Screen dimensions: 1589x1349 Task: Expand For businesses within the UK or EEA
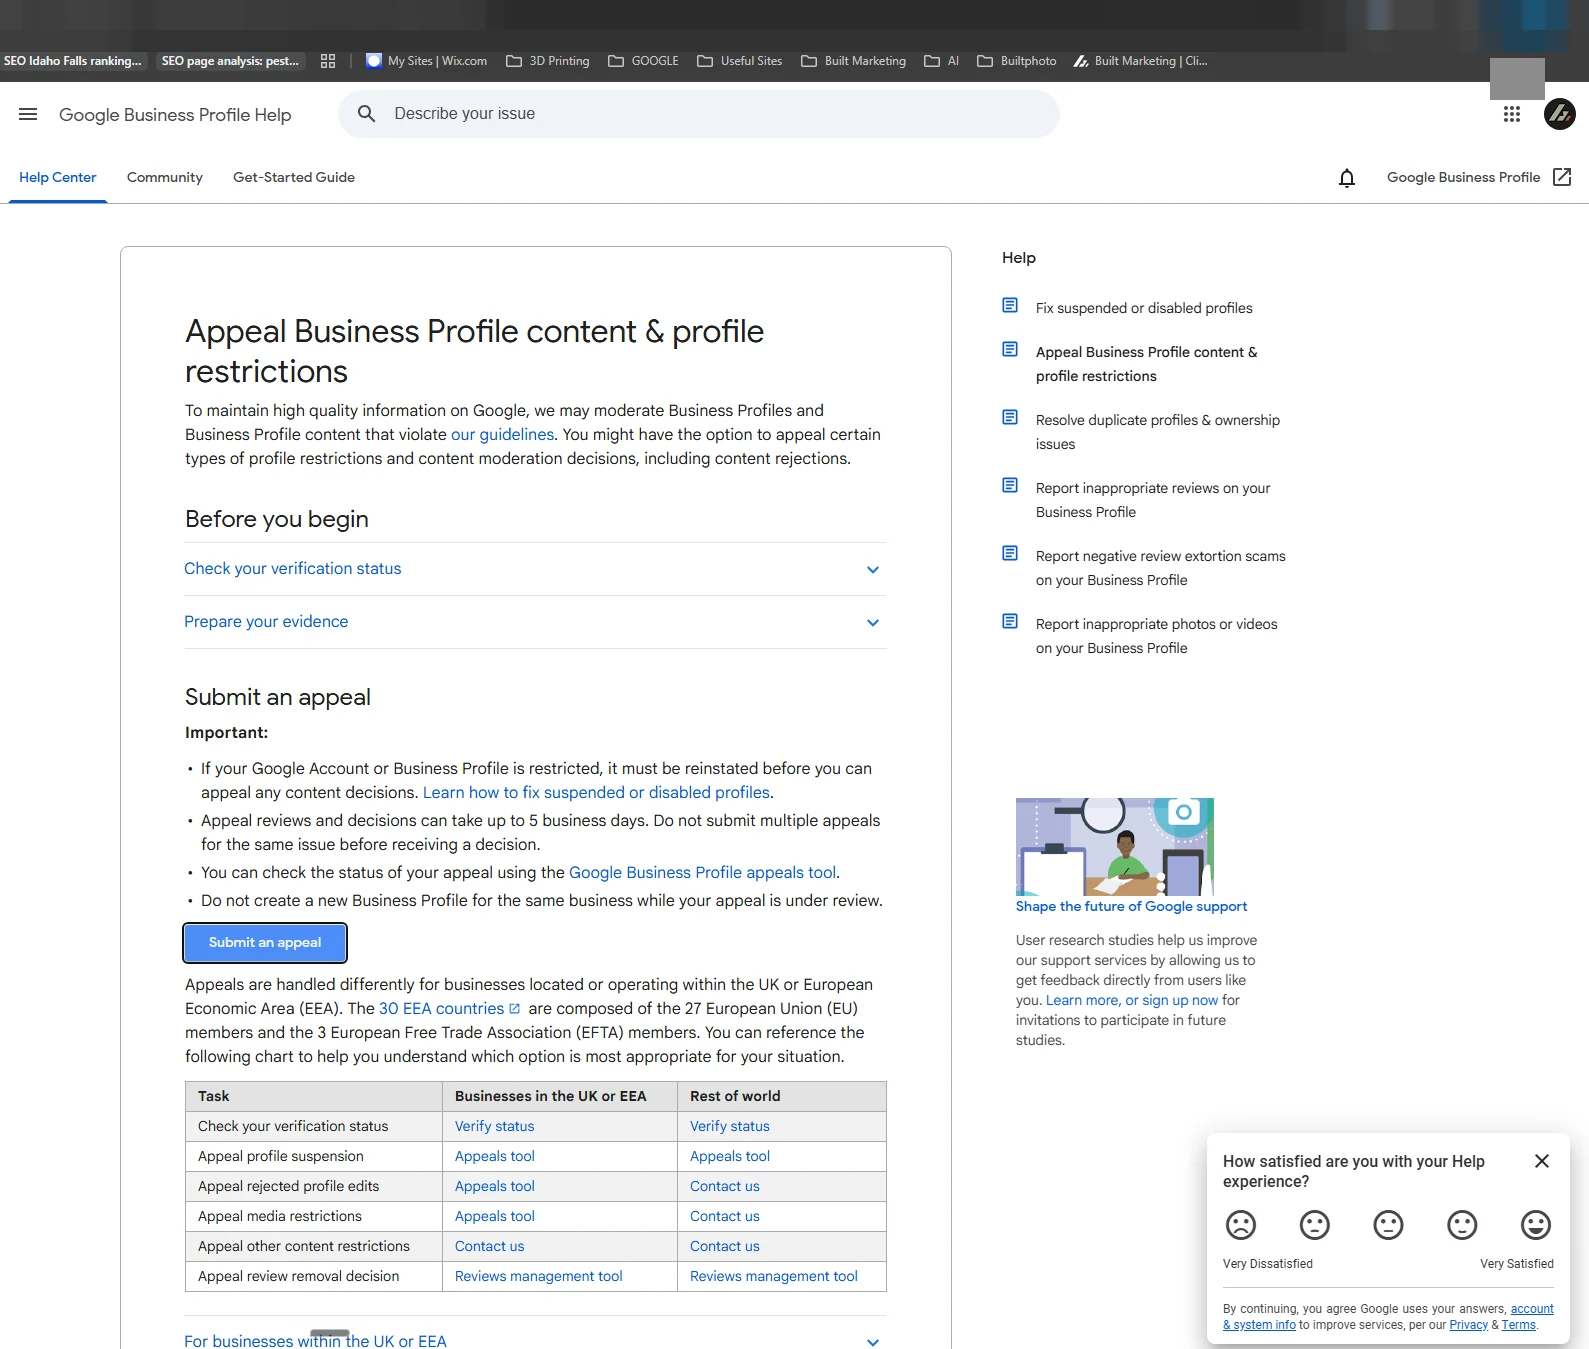[x=535, y=1340]
